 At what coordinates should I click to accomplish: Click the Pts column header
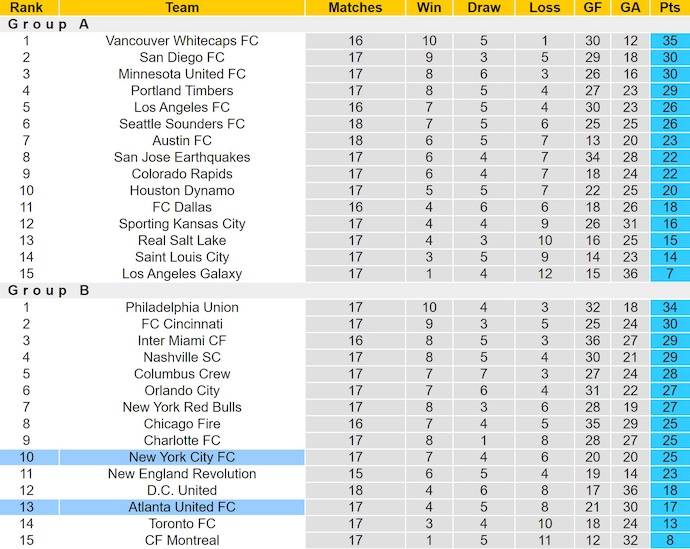(669, 7)
